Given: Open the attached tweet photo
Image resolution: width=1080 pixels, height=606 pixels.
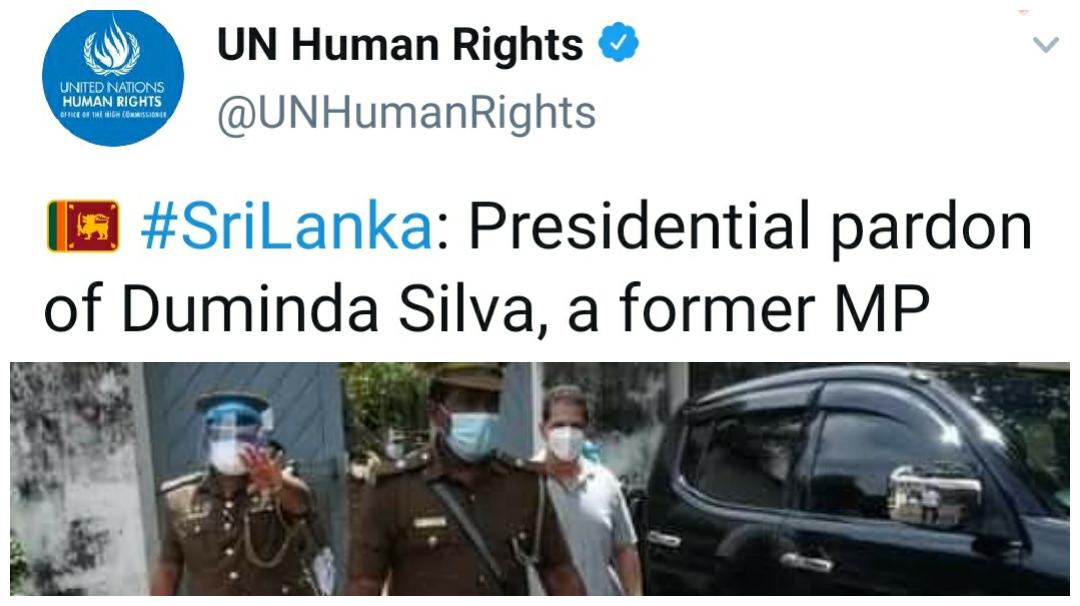Looking at the screenshot, I should click(x=540, y=479).
